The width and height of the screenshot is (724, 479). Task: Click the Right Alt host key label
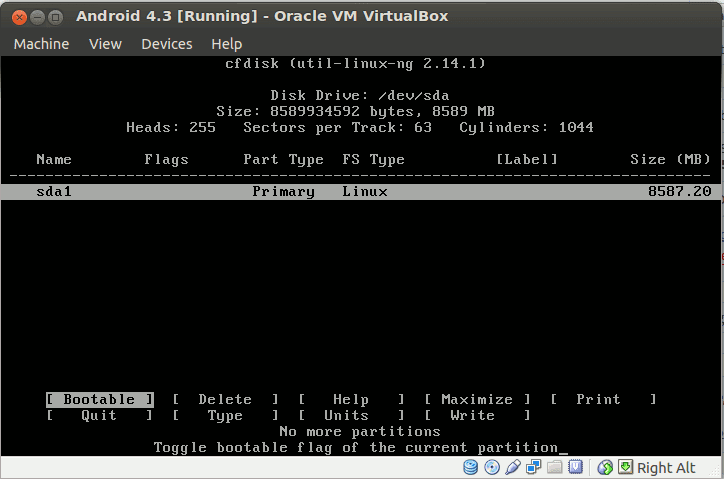click(666, 468)
